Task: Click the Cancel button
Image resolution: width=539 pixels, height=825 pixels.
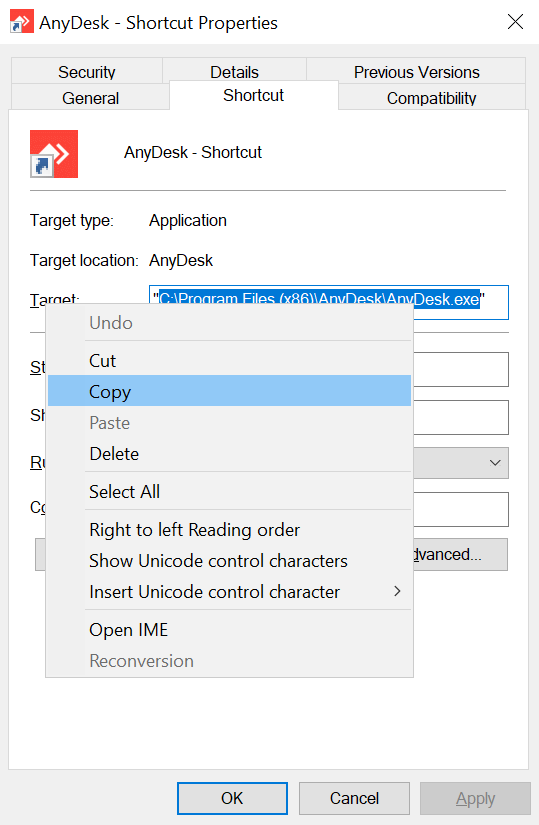Action: [x=354, y=798]
